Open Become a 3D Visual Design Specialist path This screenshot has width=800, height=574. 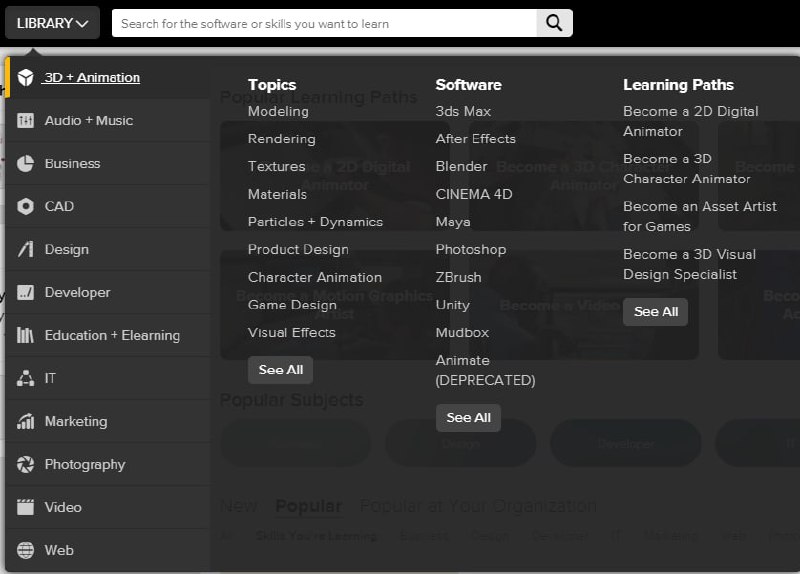click(689, 264)
